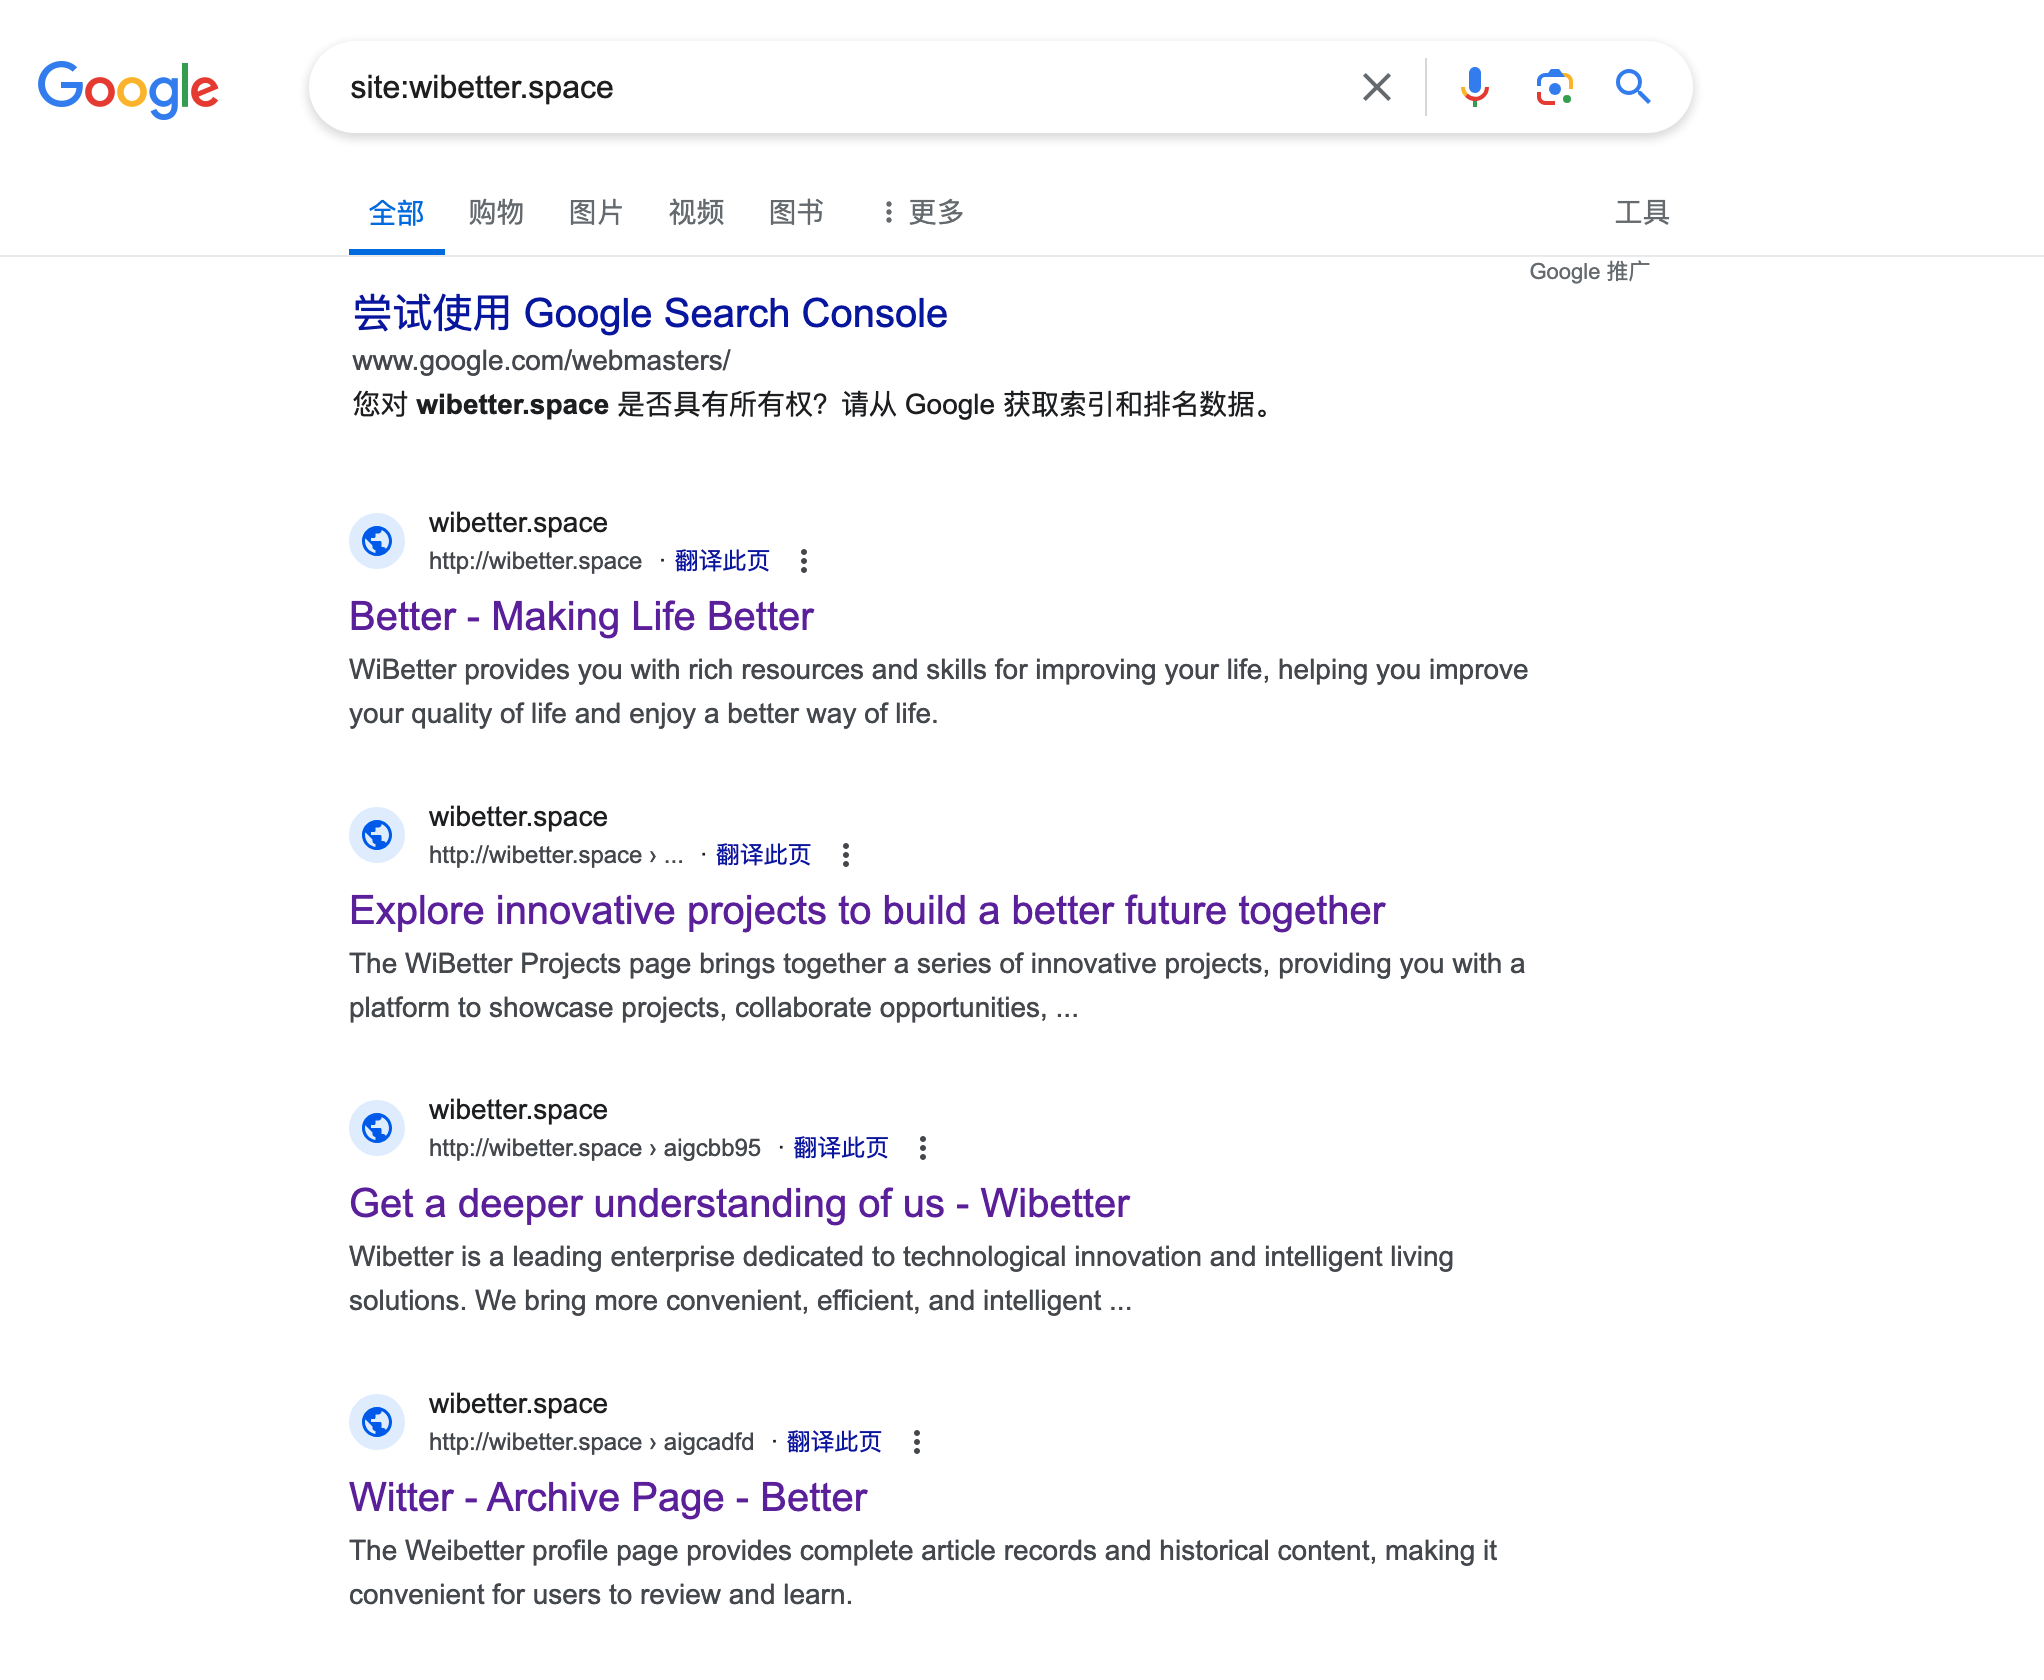
Task: Open Get a deeper understanding of us - Wibetter
Action: pyautogui.click(x=739, y=1203)
